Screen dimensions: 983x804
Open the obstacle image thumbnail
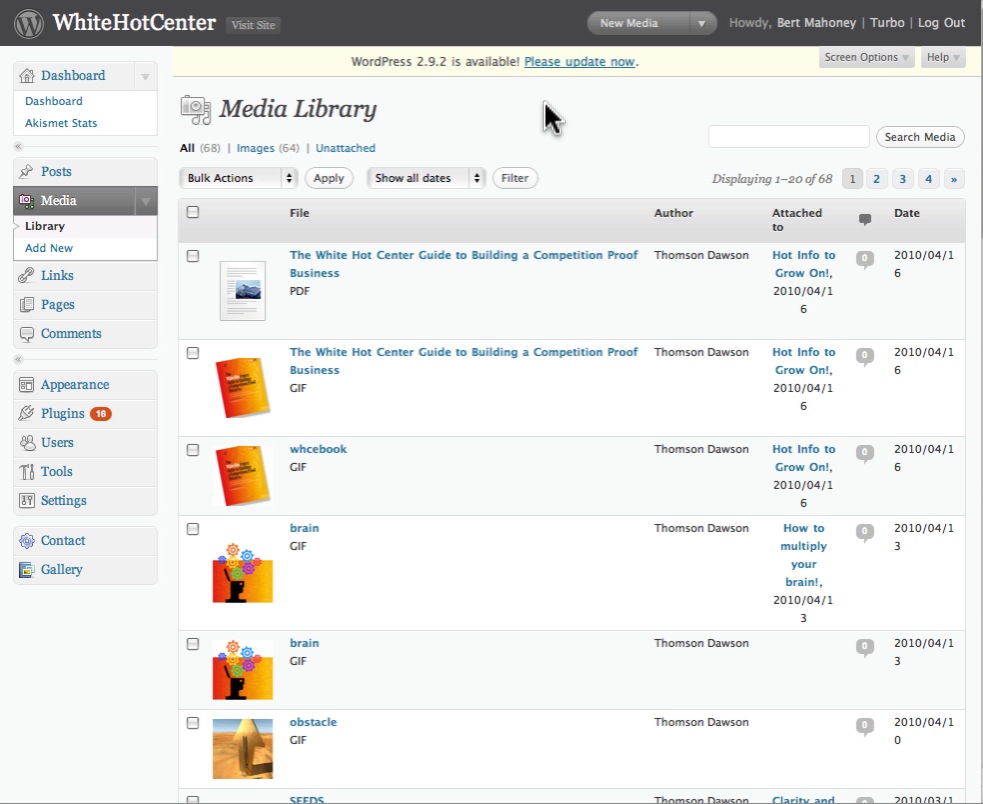(x=243, y=749)
